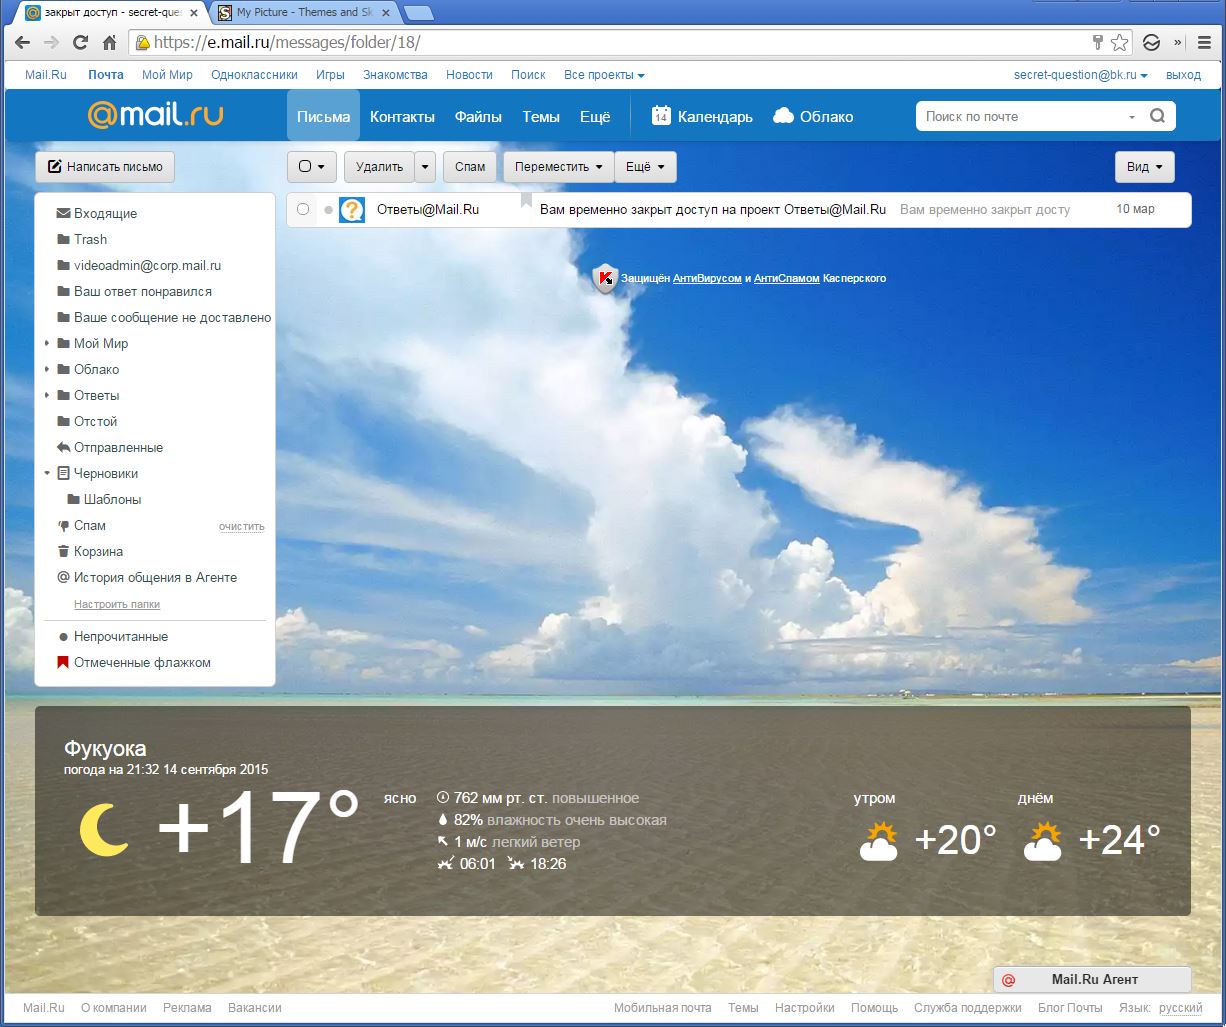Click the browser address bar
This screenshot has width=1226, height=1027.
click(610, 43)
